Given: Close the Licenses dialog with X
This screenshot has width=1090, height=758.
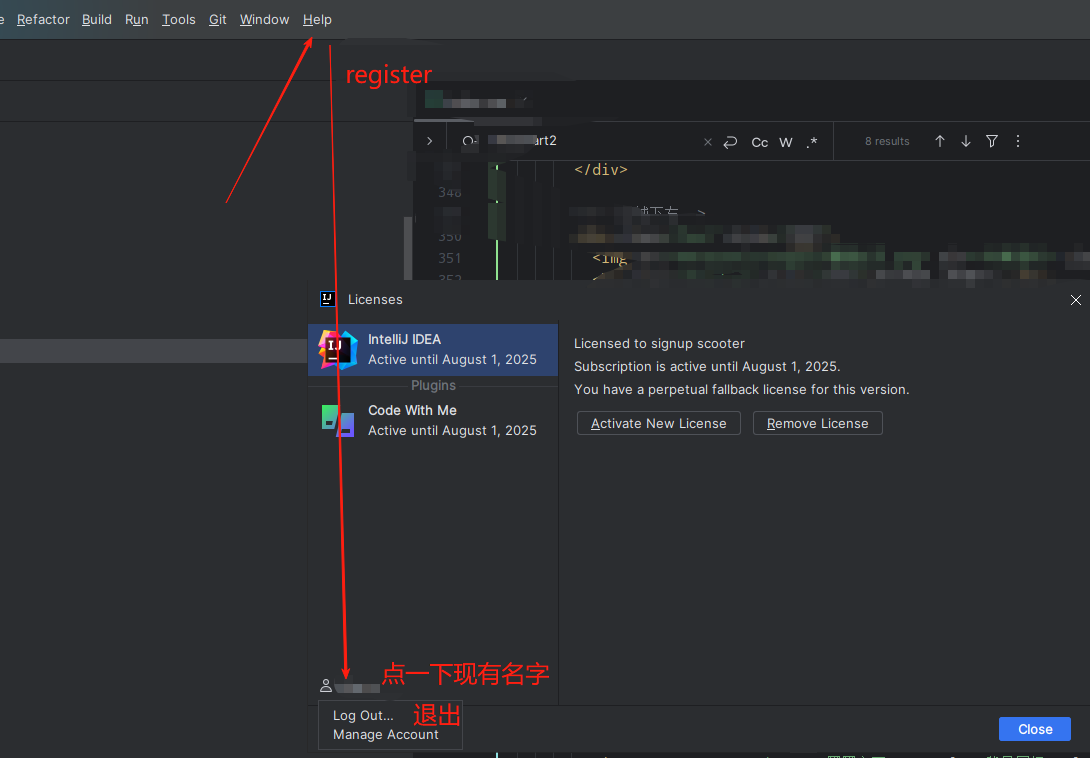Looking at the screenshot, I should (x=1075, y=300).
